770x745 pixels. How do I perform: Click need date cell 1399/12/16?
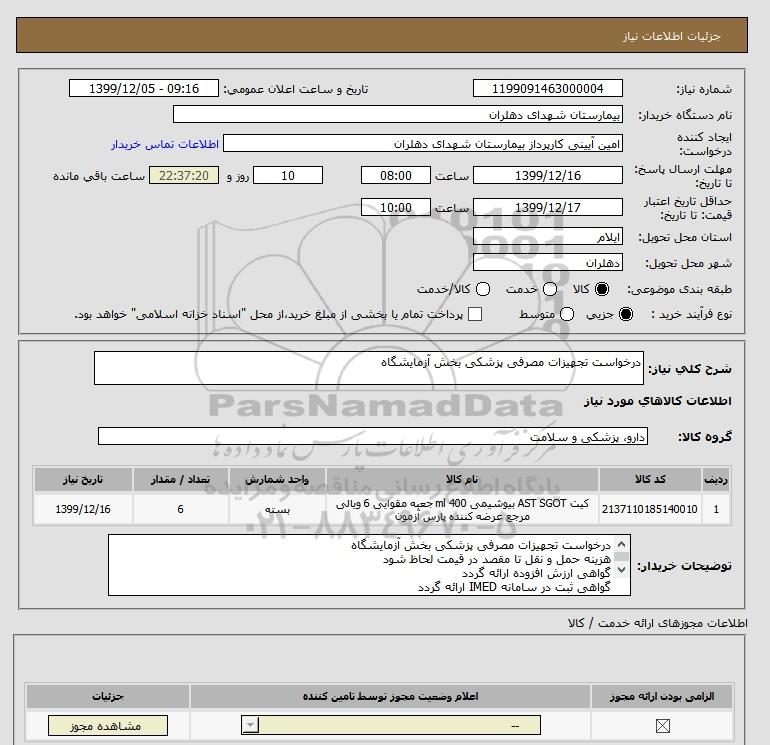83,509
